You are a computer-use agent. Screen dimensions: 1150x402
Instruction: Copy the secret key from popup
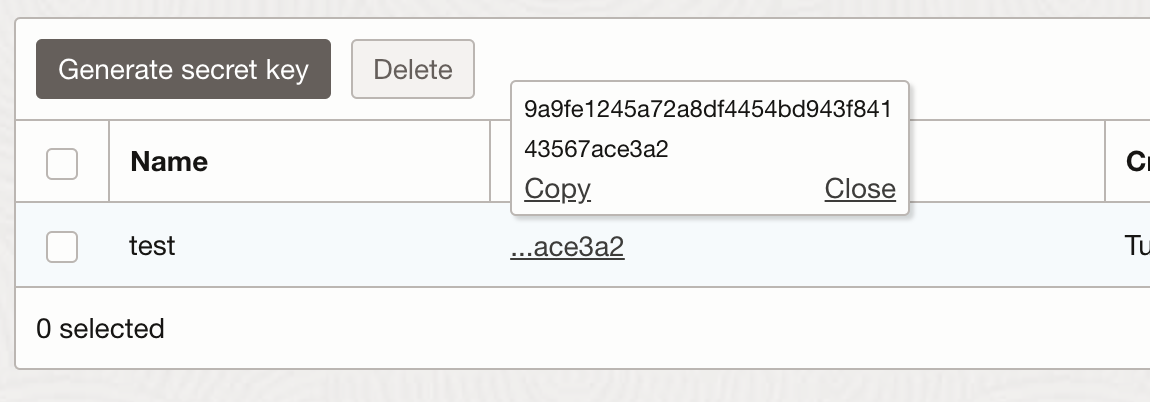click(x=557, y=189)
